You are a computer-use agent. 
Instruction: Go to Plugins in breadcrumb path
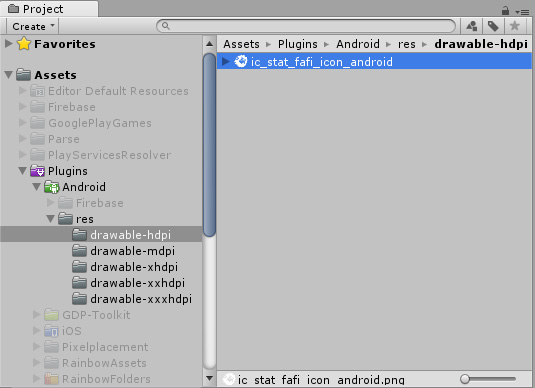click(x=298, y=44)
